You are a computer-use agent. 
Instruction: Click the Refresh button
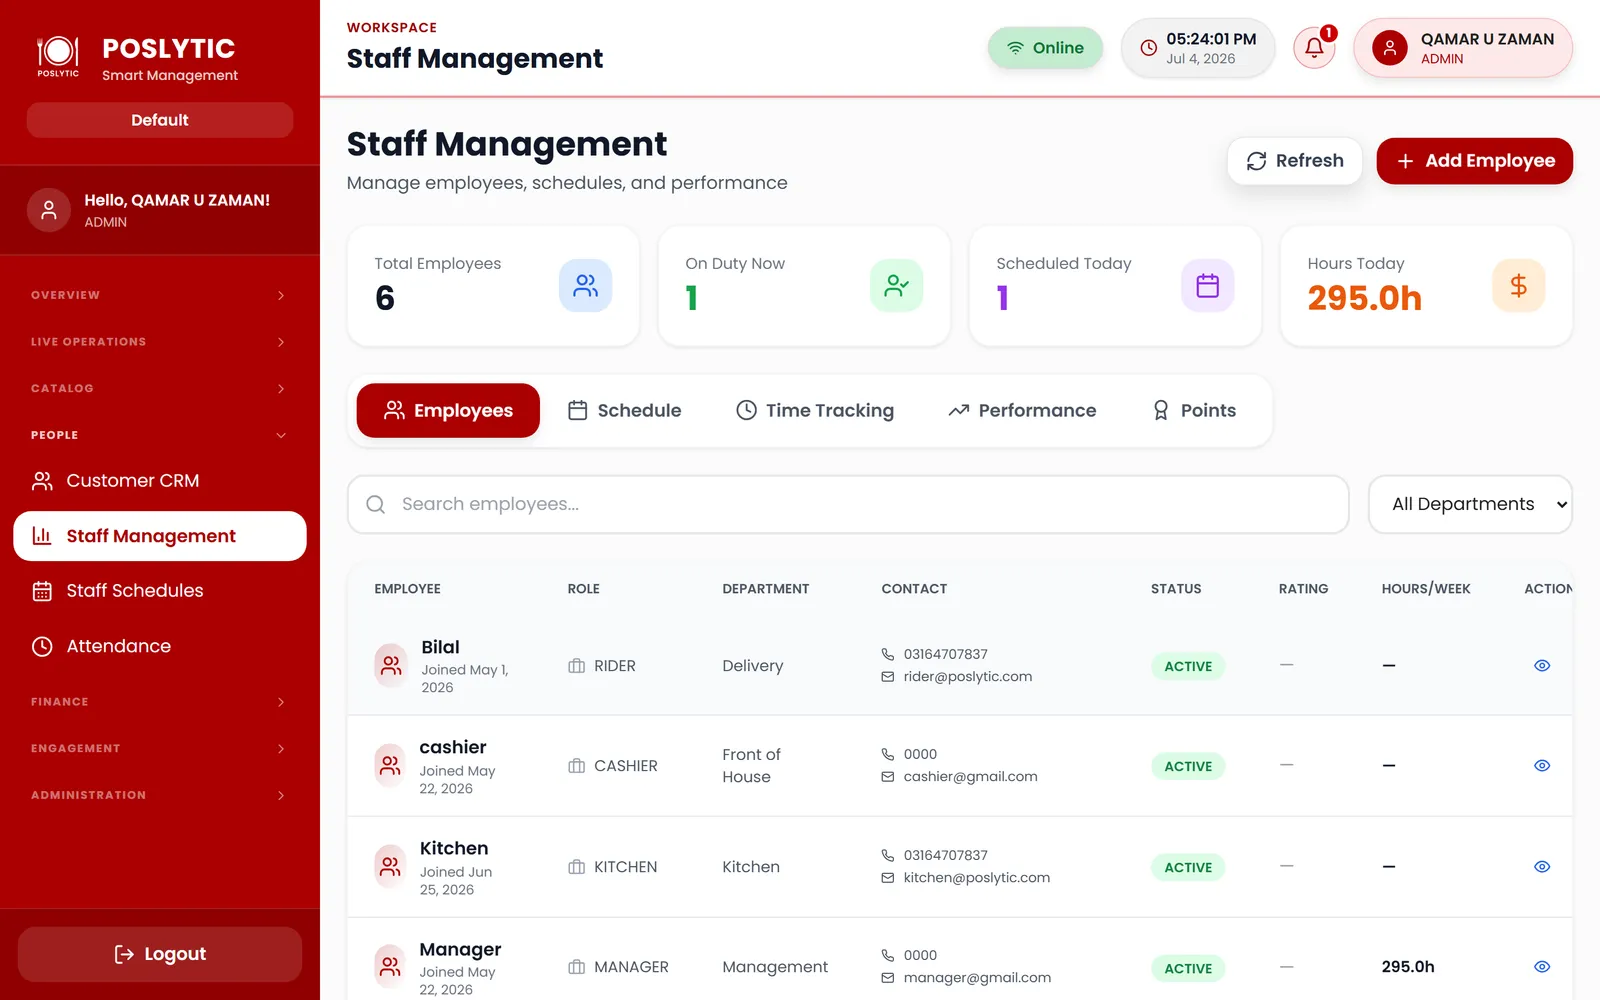[1295, 161]
